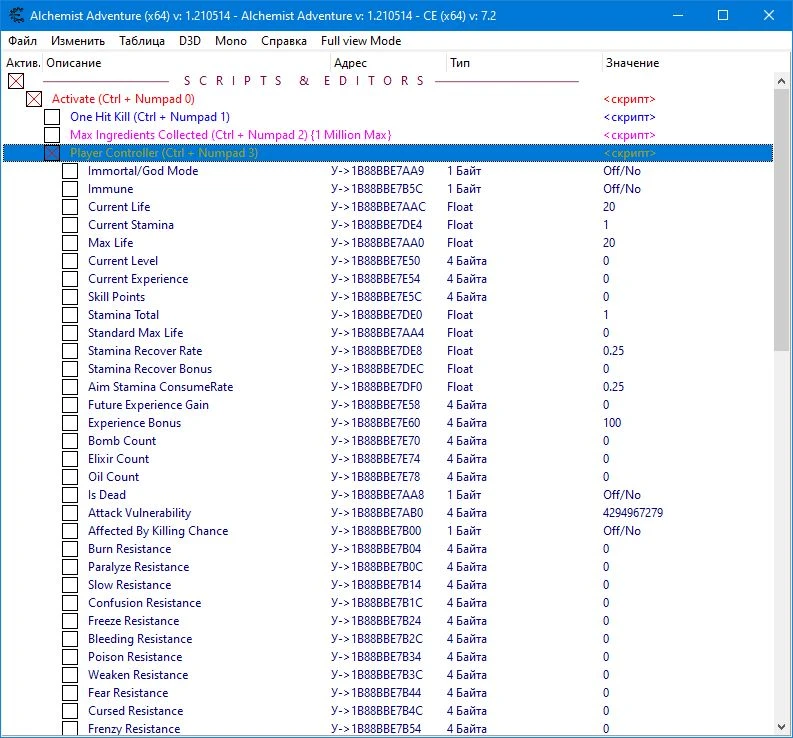Screen dimensions: 793x738
Task: Open the Таблица menu
Action: pos(142,41)
